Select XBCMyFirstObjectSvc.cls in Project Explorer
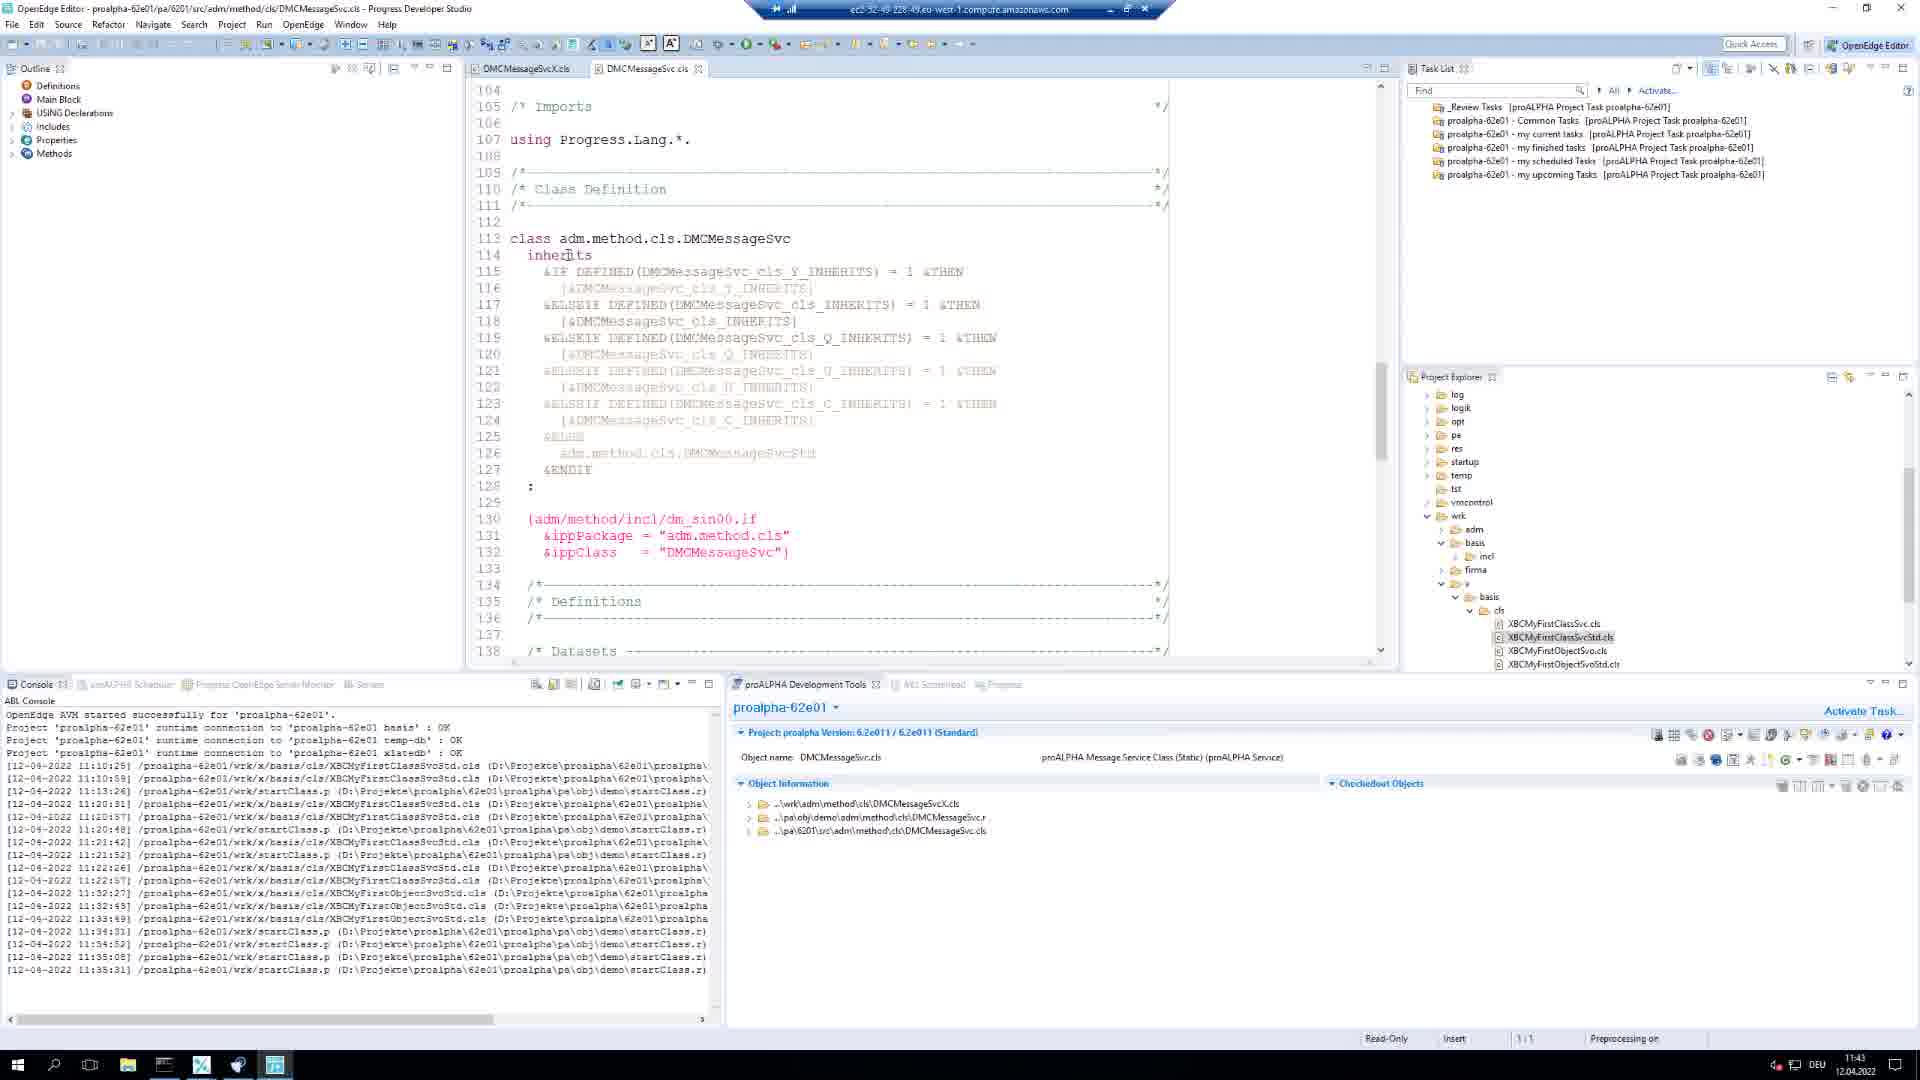 click(x=1557, y=651)
